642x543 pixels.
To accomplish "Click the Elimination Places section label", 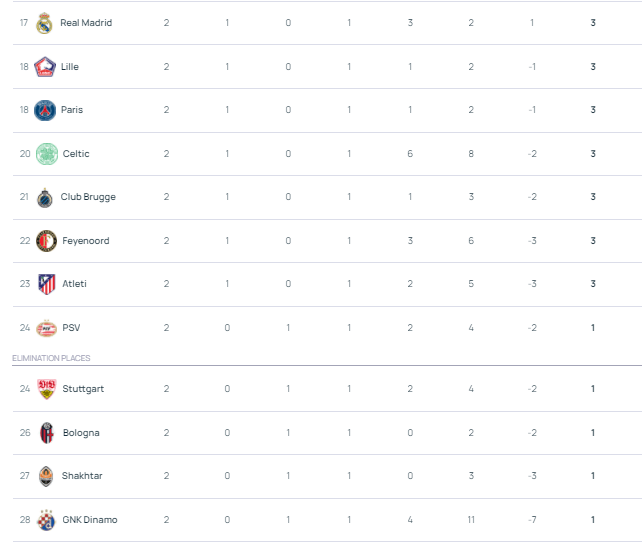I will (51, 358).
